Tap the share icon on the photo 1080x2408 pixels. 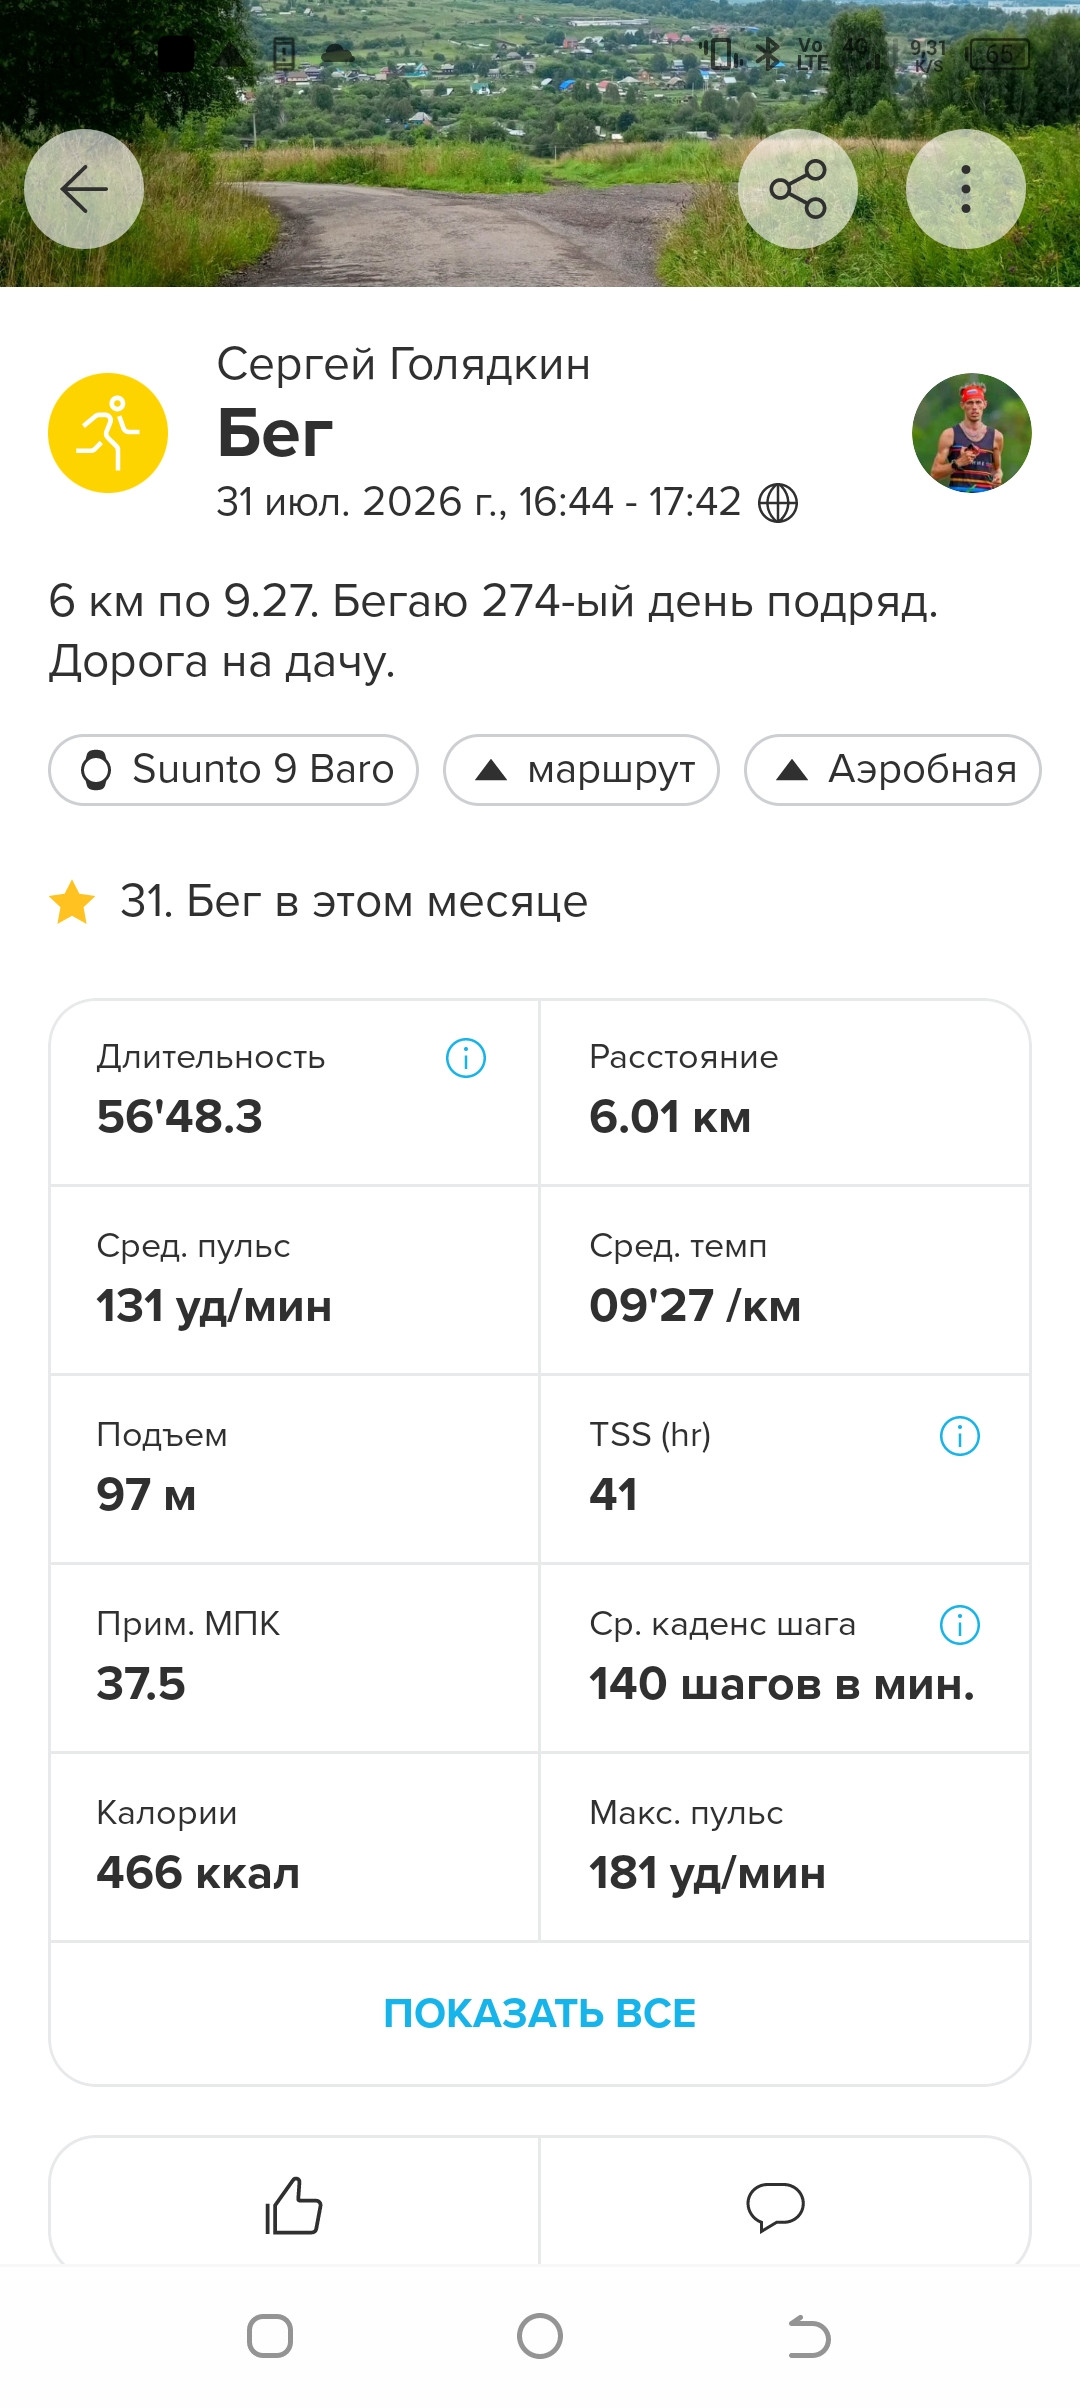point(798,189)
